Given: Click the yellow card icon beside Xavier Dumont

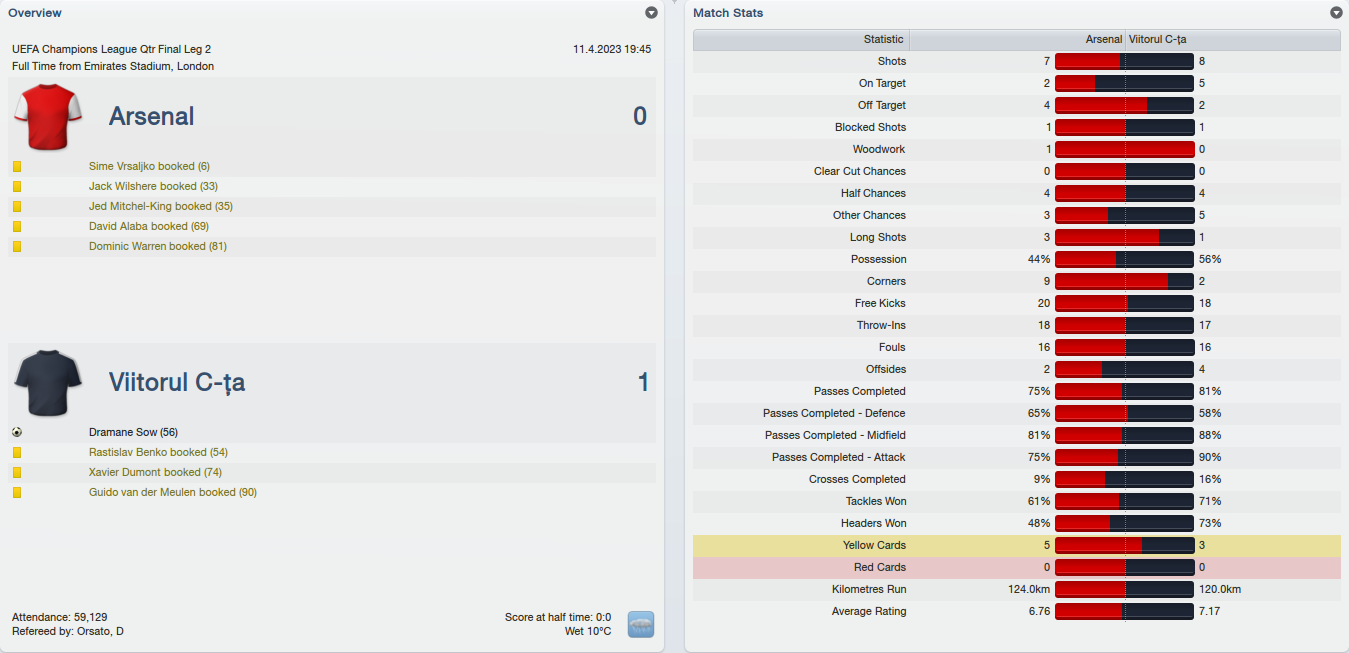Looking at the screenshot, I should click(17, 472).
